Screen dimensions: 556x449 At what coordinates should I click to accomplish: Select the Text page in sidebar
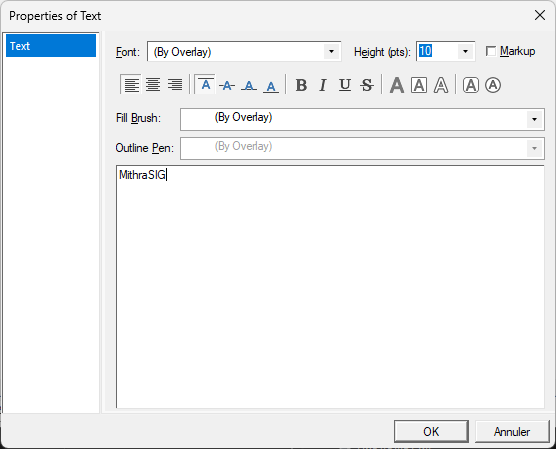pos(51,46)
